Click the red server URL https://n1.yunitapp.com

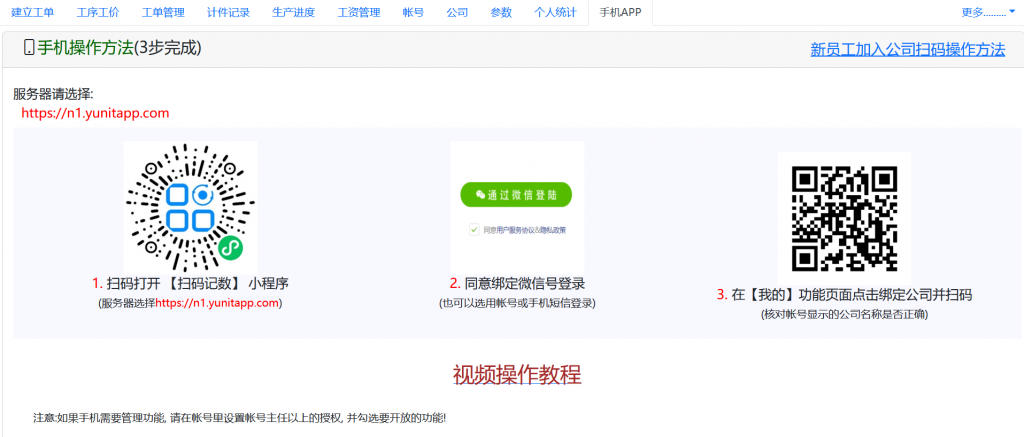click(95, 113)
